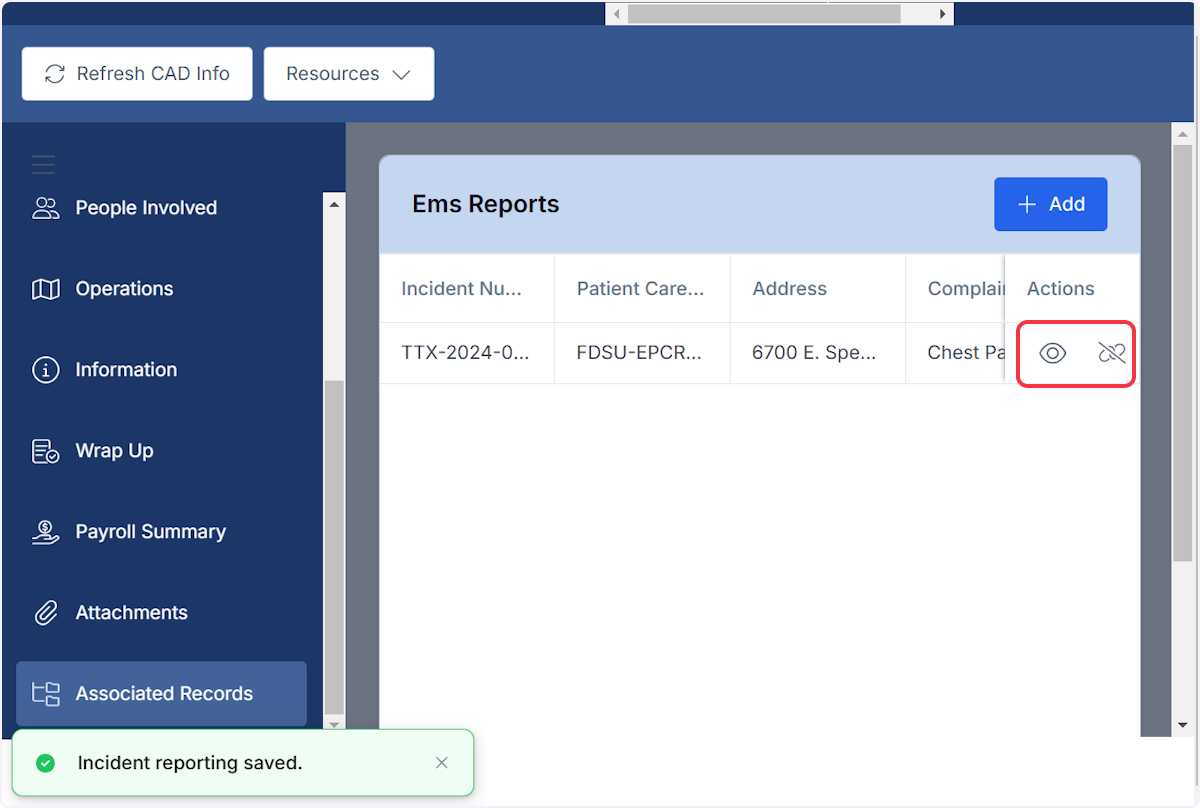Open the Information section
Image resolution: width=1200 pixels, height=808 pixels.
click(x=161, y=370)
